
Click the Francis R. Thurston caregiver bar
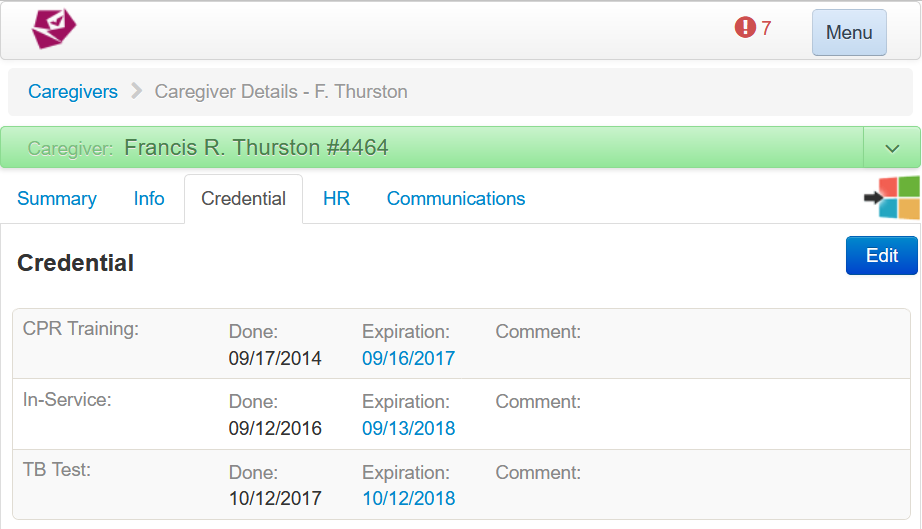coord(430,148)
